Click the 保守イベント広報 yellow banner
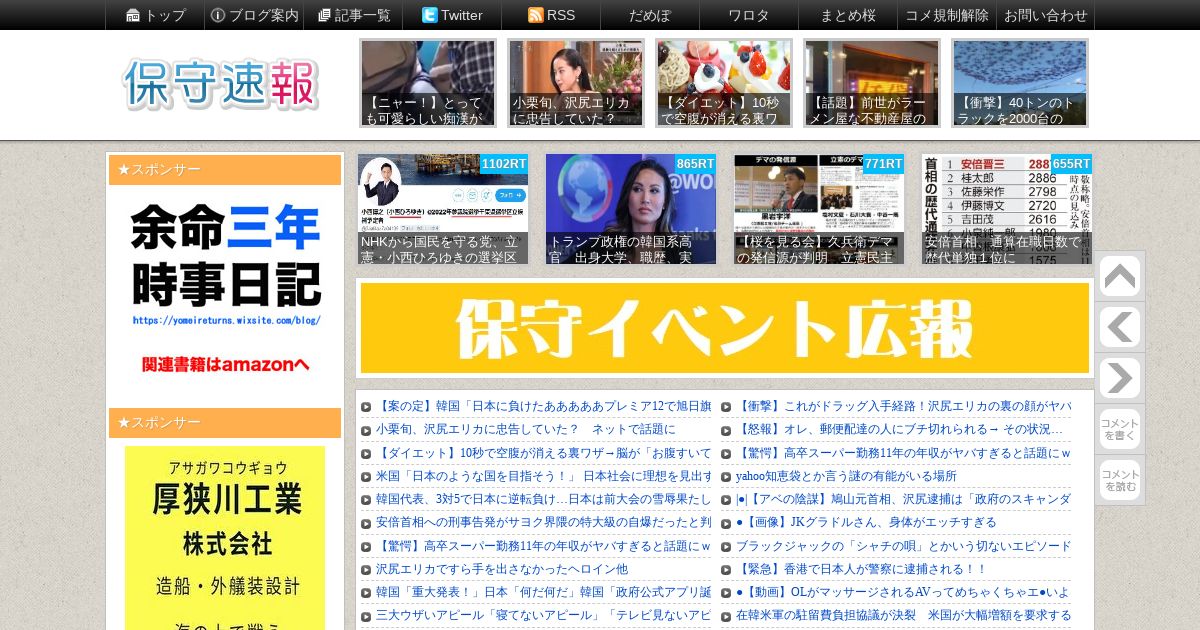 pos(725,328)
